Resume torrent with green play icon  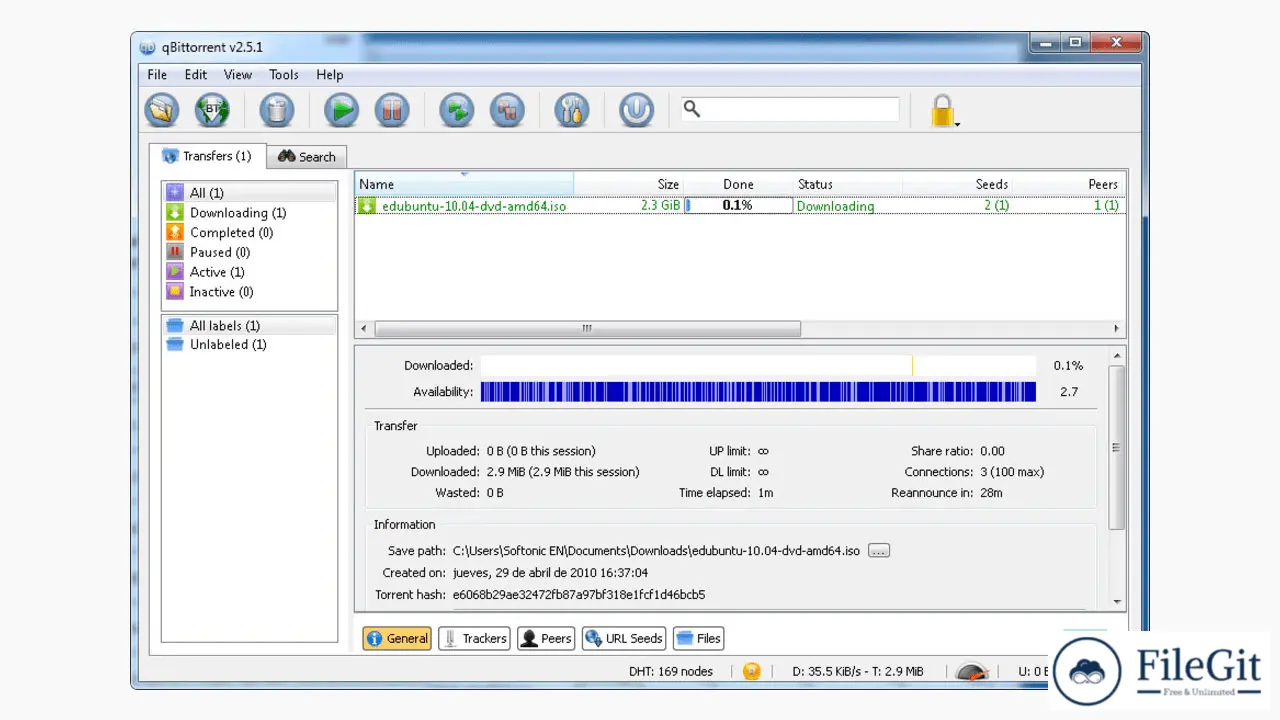click(x=341, y=110)
